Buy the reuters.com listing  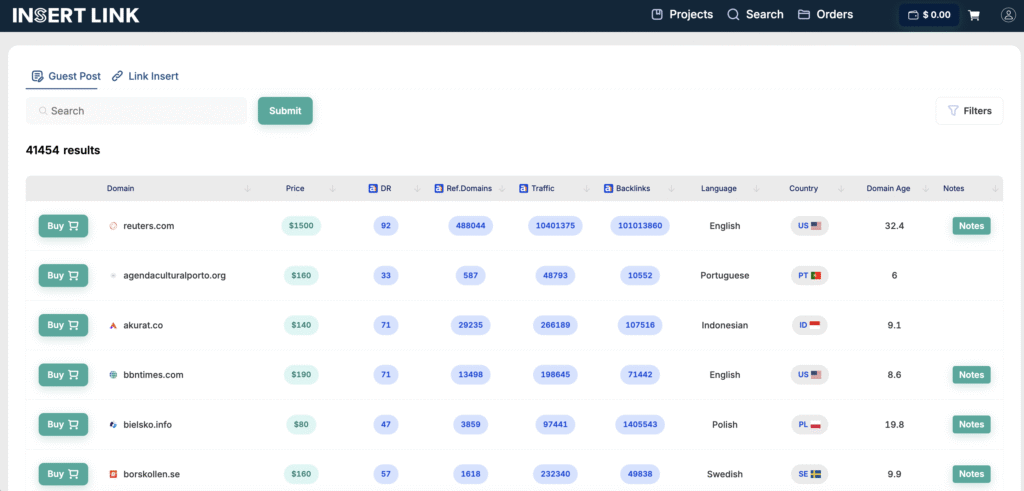(x=63, y=226)
